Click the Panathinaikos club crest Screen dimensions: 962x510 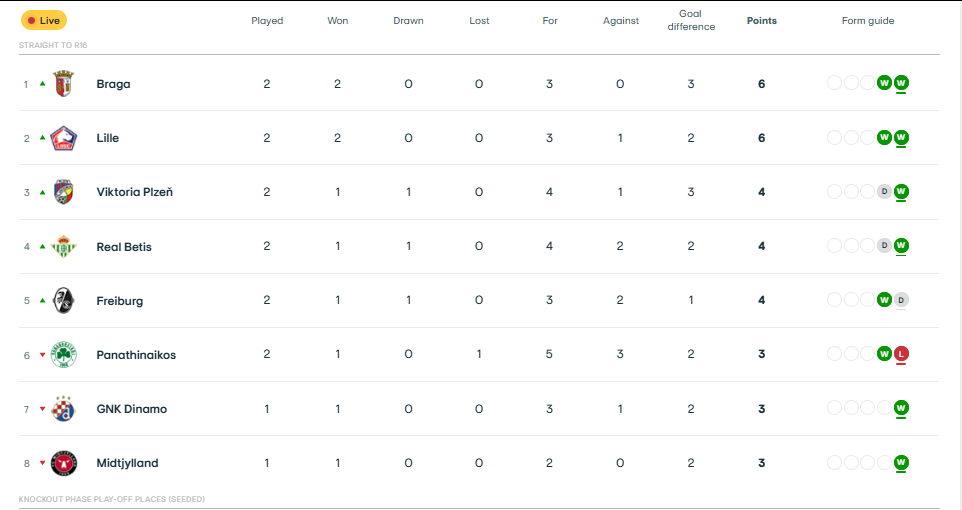point(63,355)
